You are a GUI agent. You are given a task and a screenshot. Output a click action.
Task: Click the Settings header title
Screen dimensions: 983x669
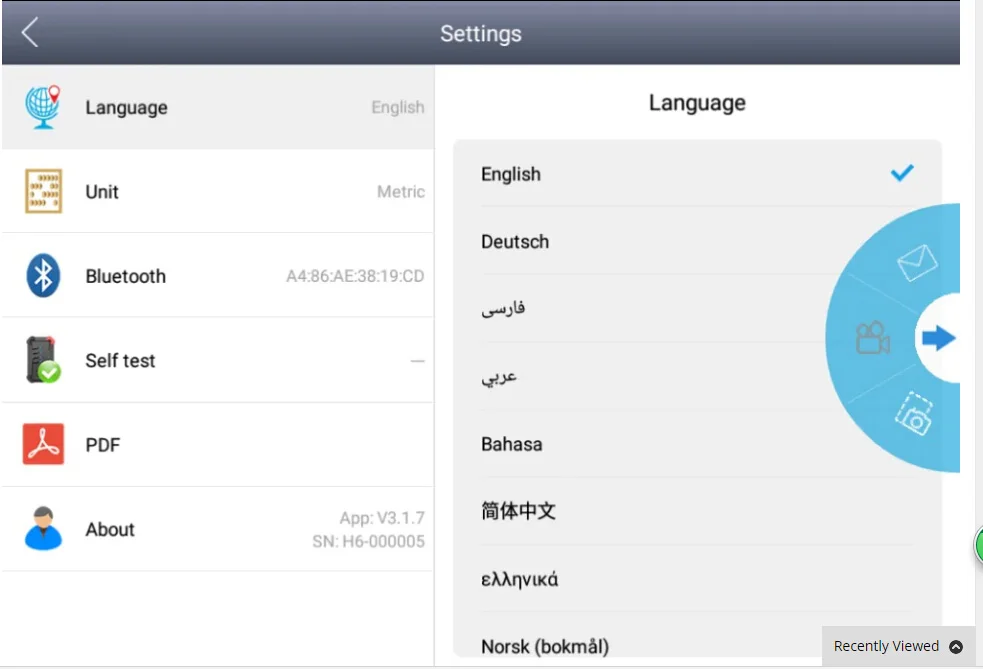(480, 33)
